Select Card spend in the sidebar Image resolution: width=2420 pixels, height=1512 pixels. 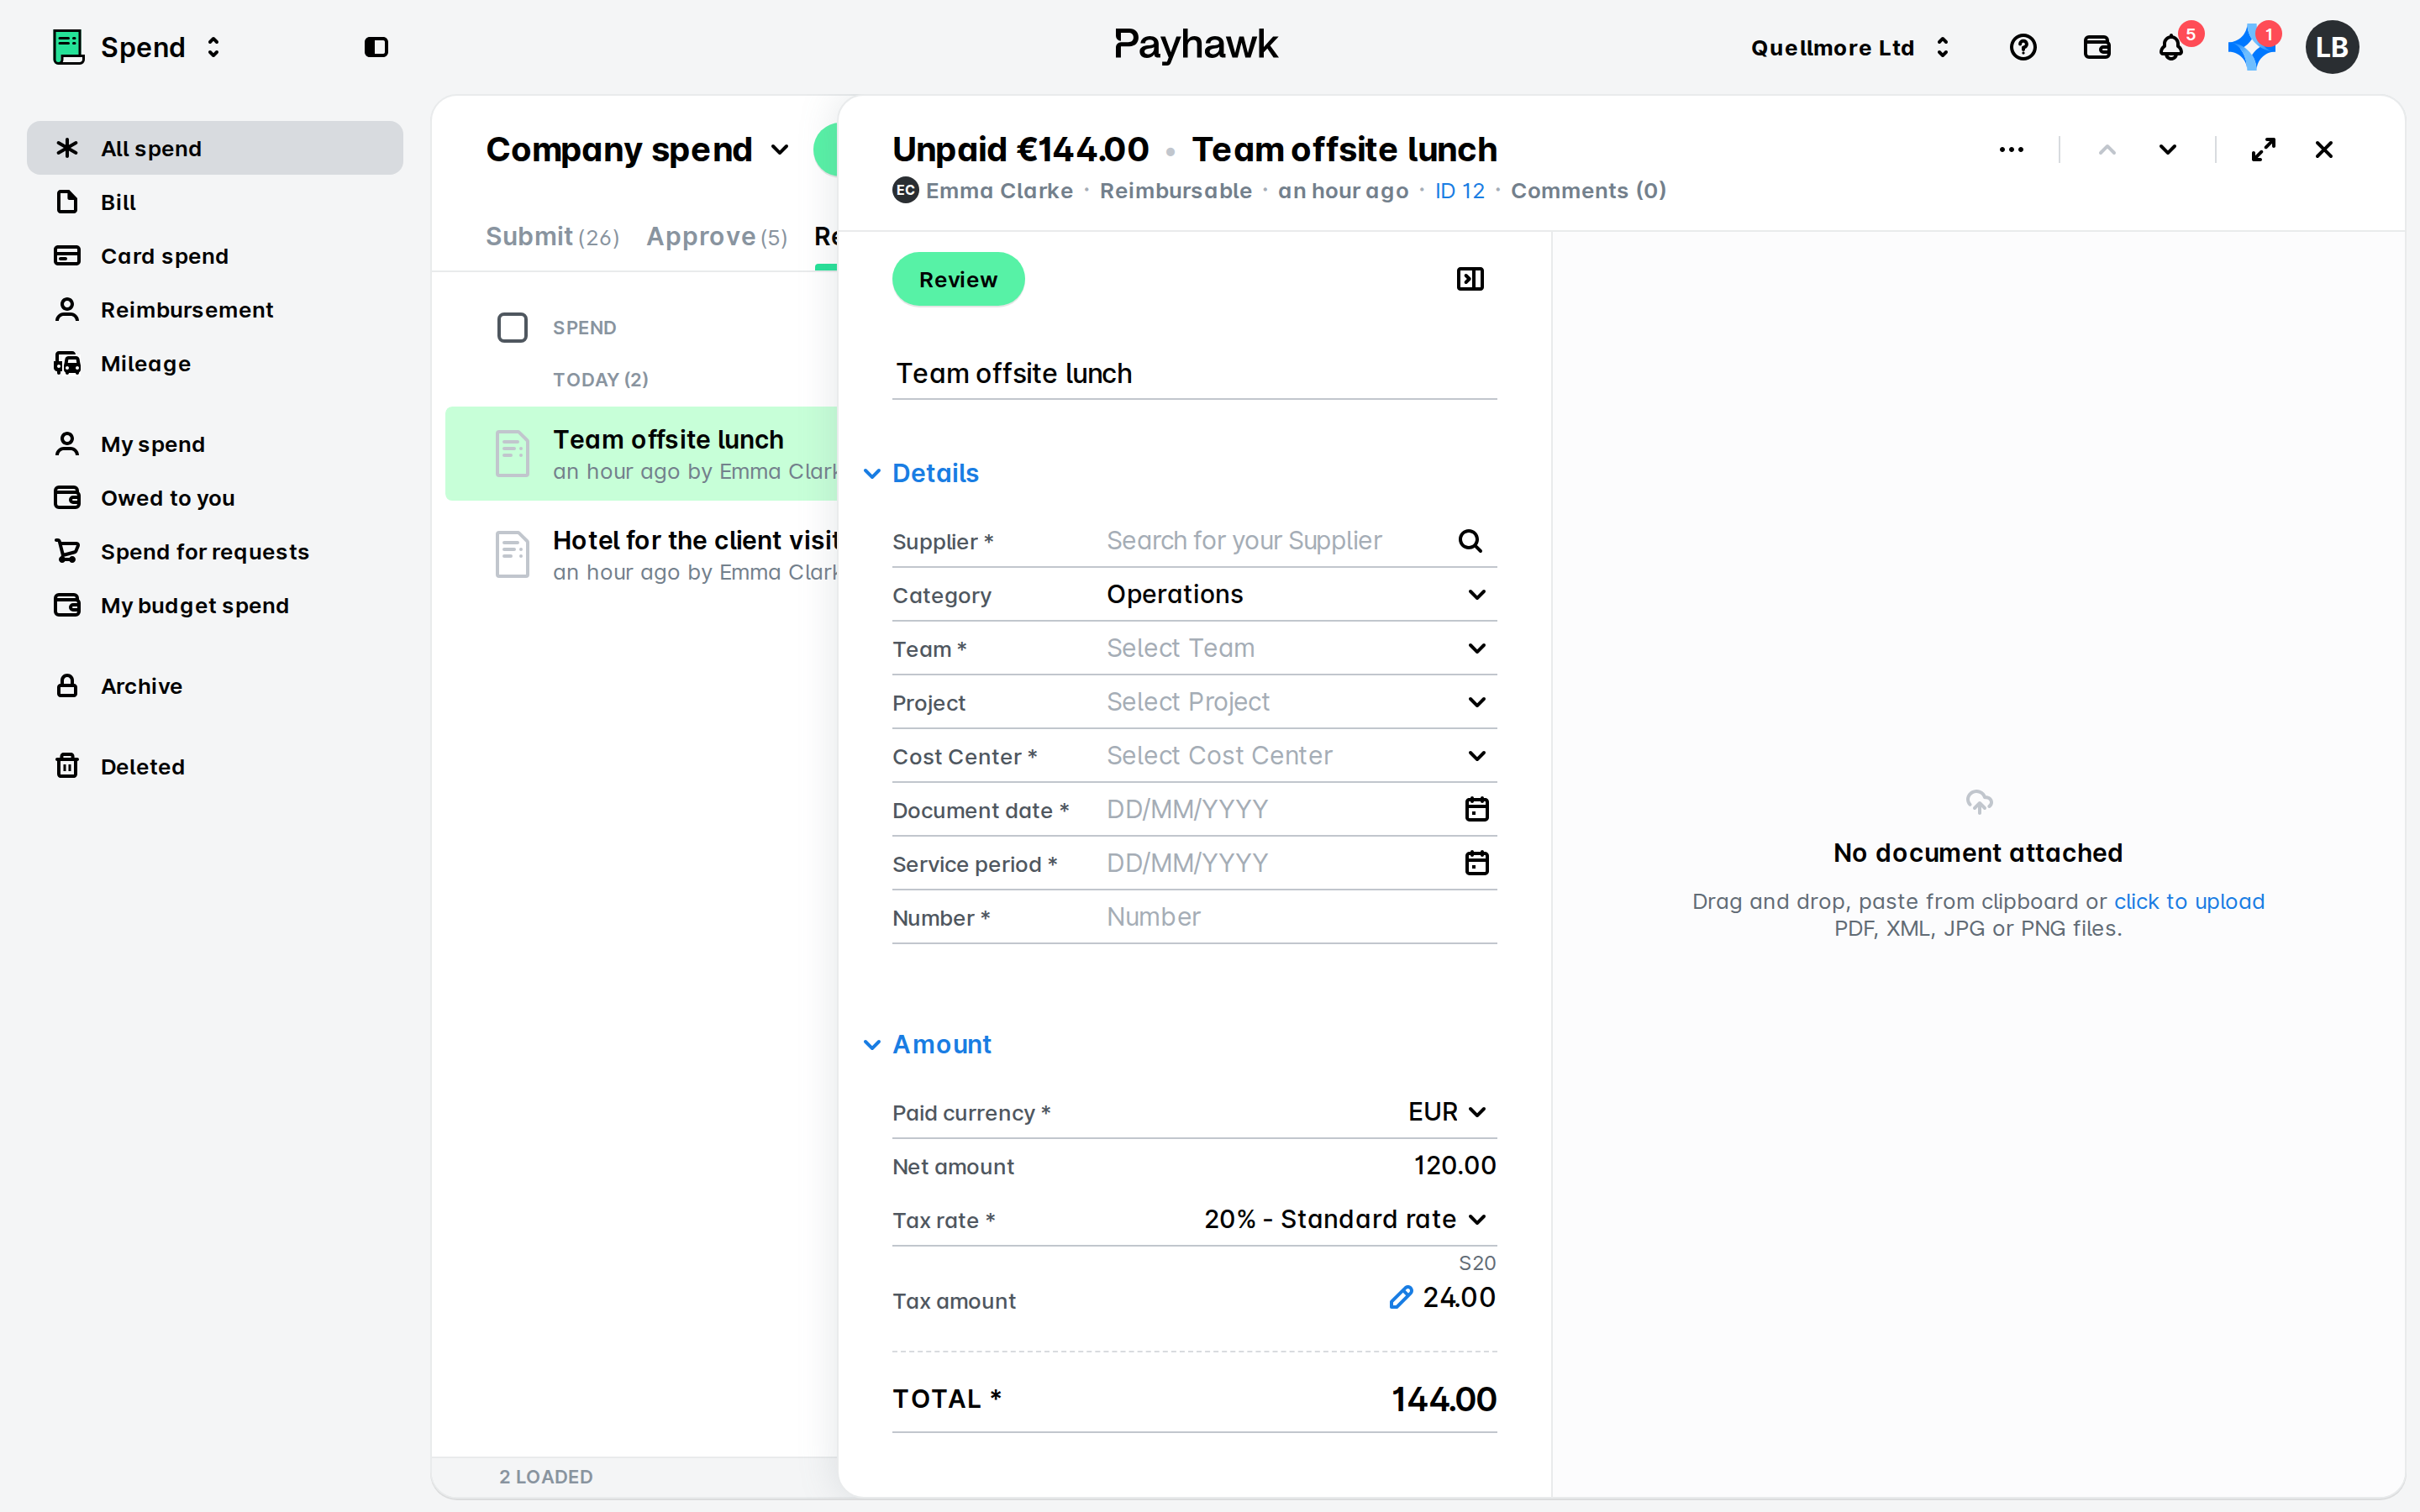[214, 256]
